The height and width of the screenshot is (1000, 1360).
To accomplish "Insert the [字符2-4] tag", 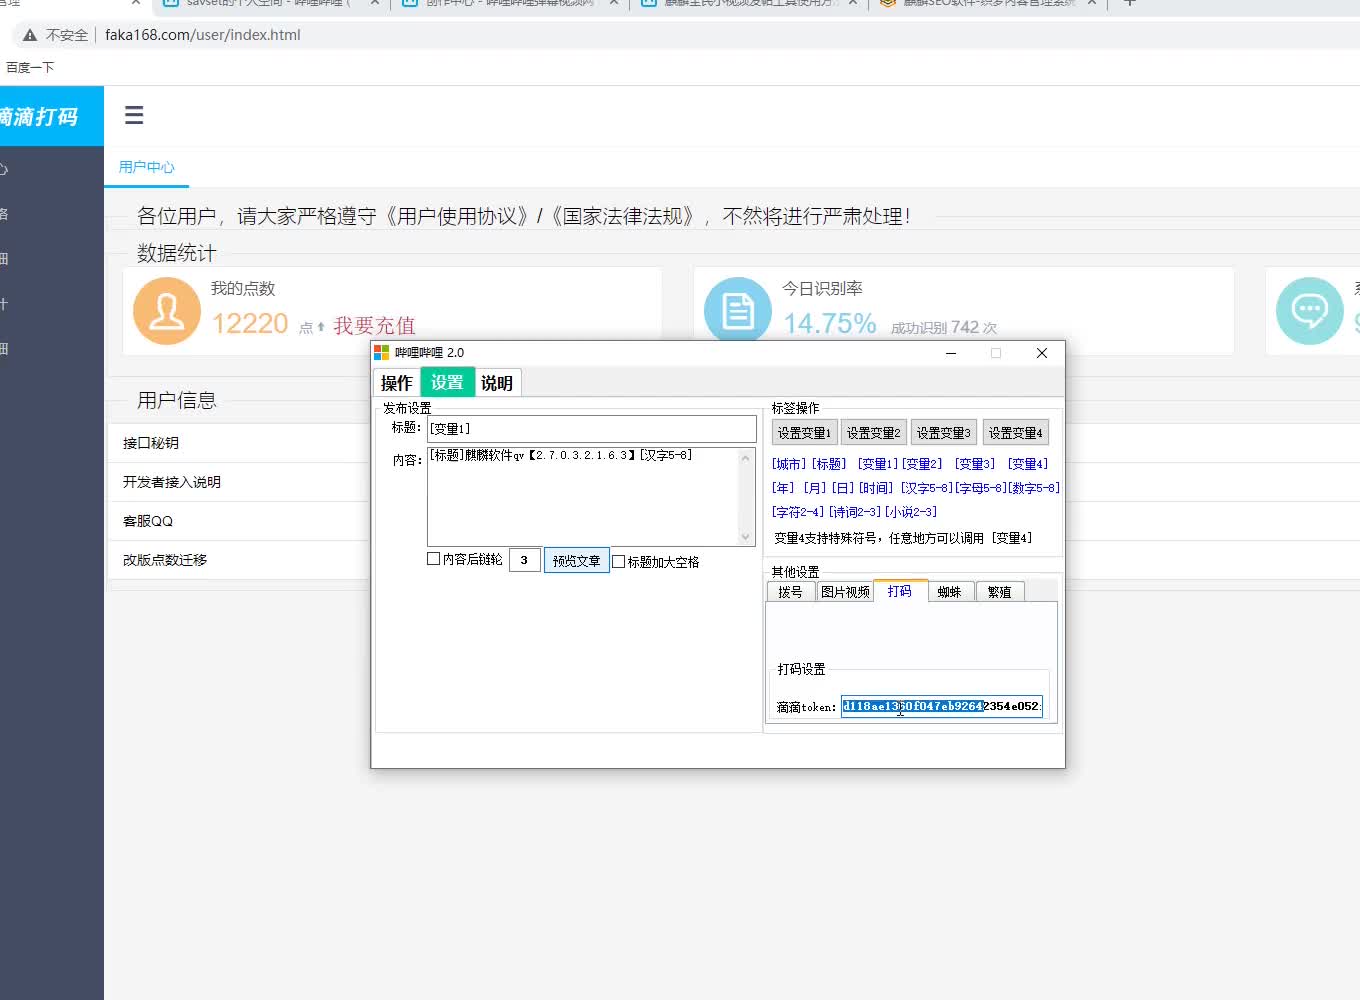I will 798,512.
